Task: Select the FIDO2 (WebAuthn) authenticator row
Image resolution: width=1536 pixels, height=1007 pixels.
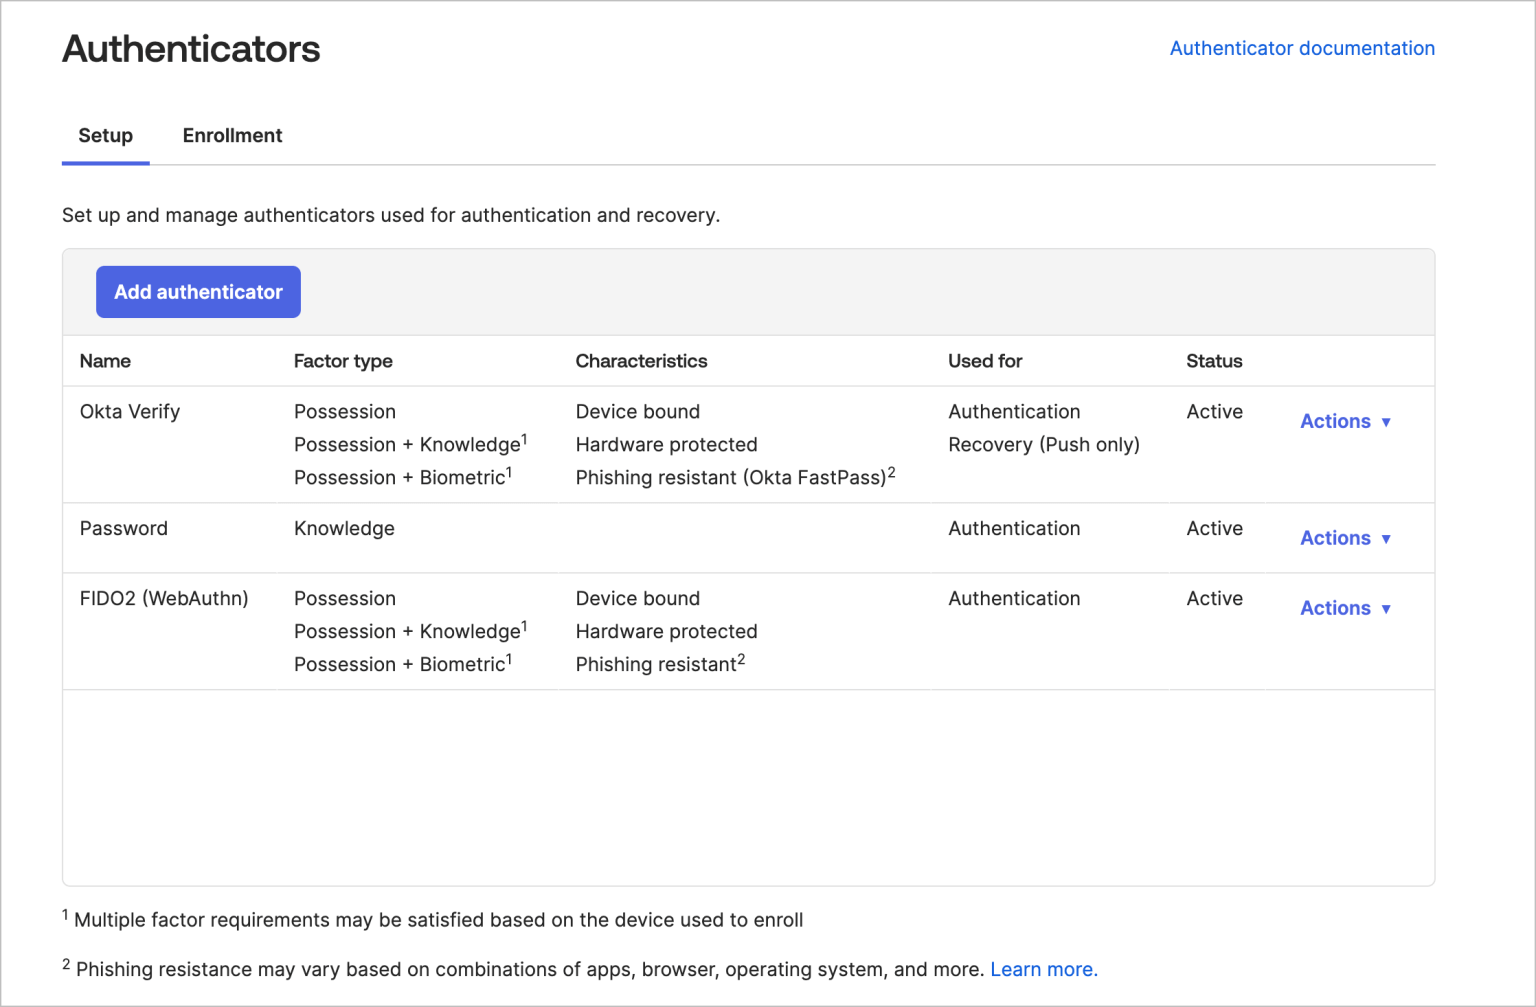Action: [x=165, y=598]
